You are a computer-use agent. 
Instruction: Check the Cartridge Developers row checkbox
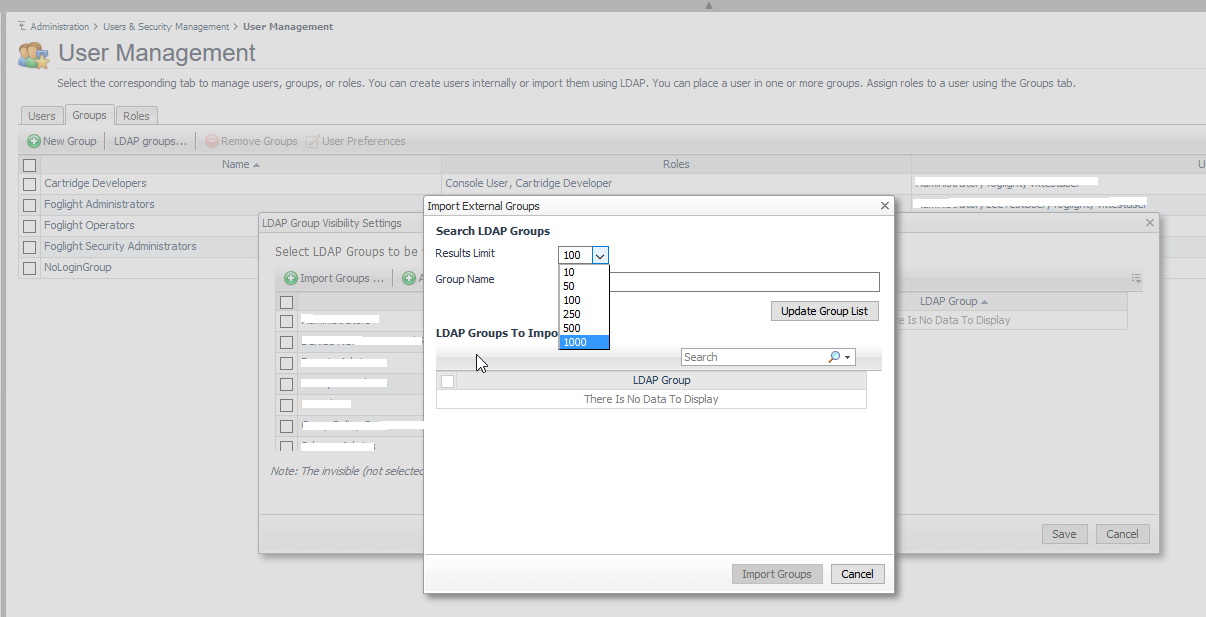click(29, 183)
